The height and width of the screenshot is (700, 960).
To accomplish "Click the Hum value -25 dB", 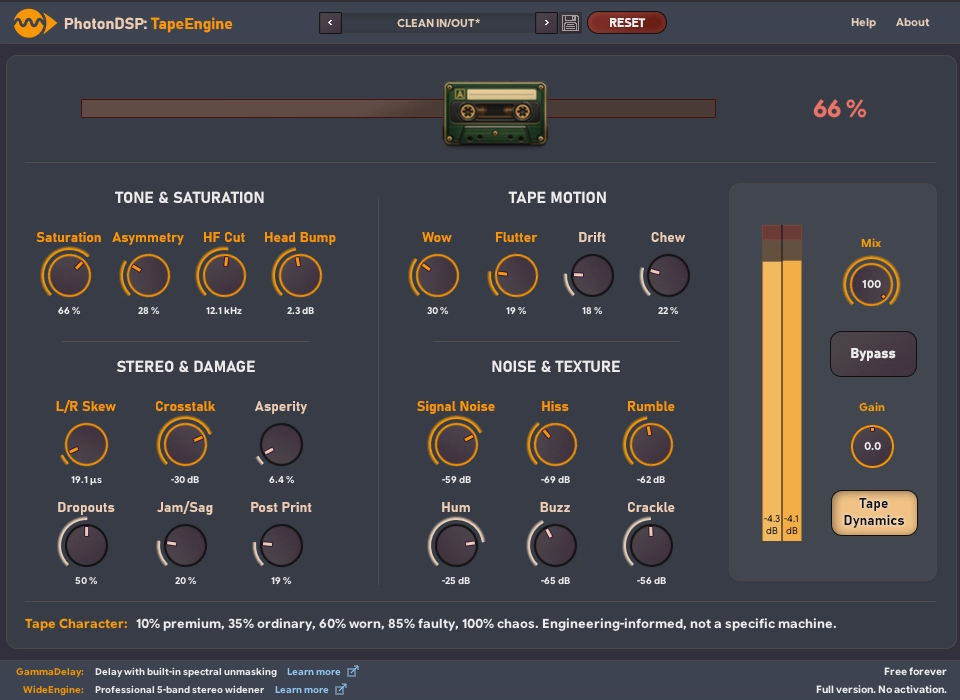I will point(456,581).
